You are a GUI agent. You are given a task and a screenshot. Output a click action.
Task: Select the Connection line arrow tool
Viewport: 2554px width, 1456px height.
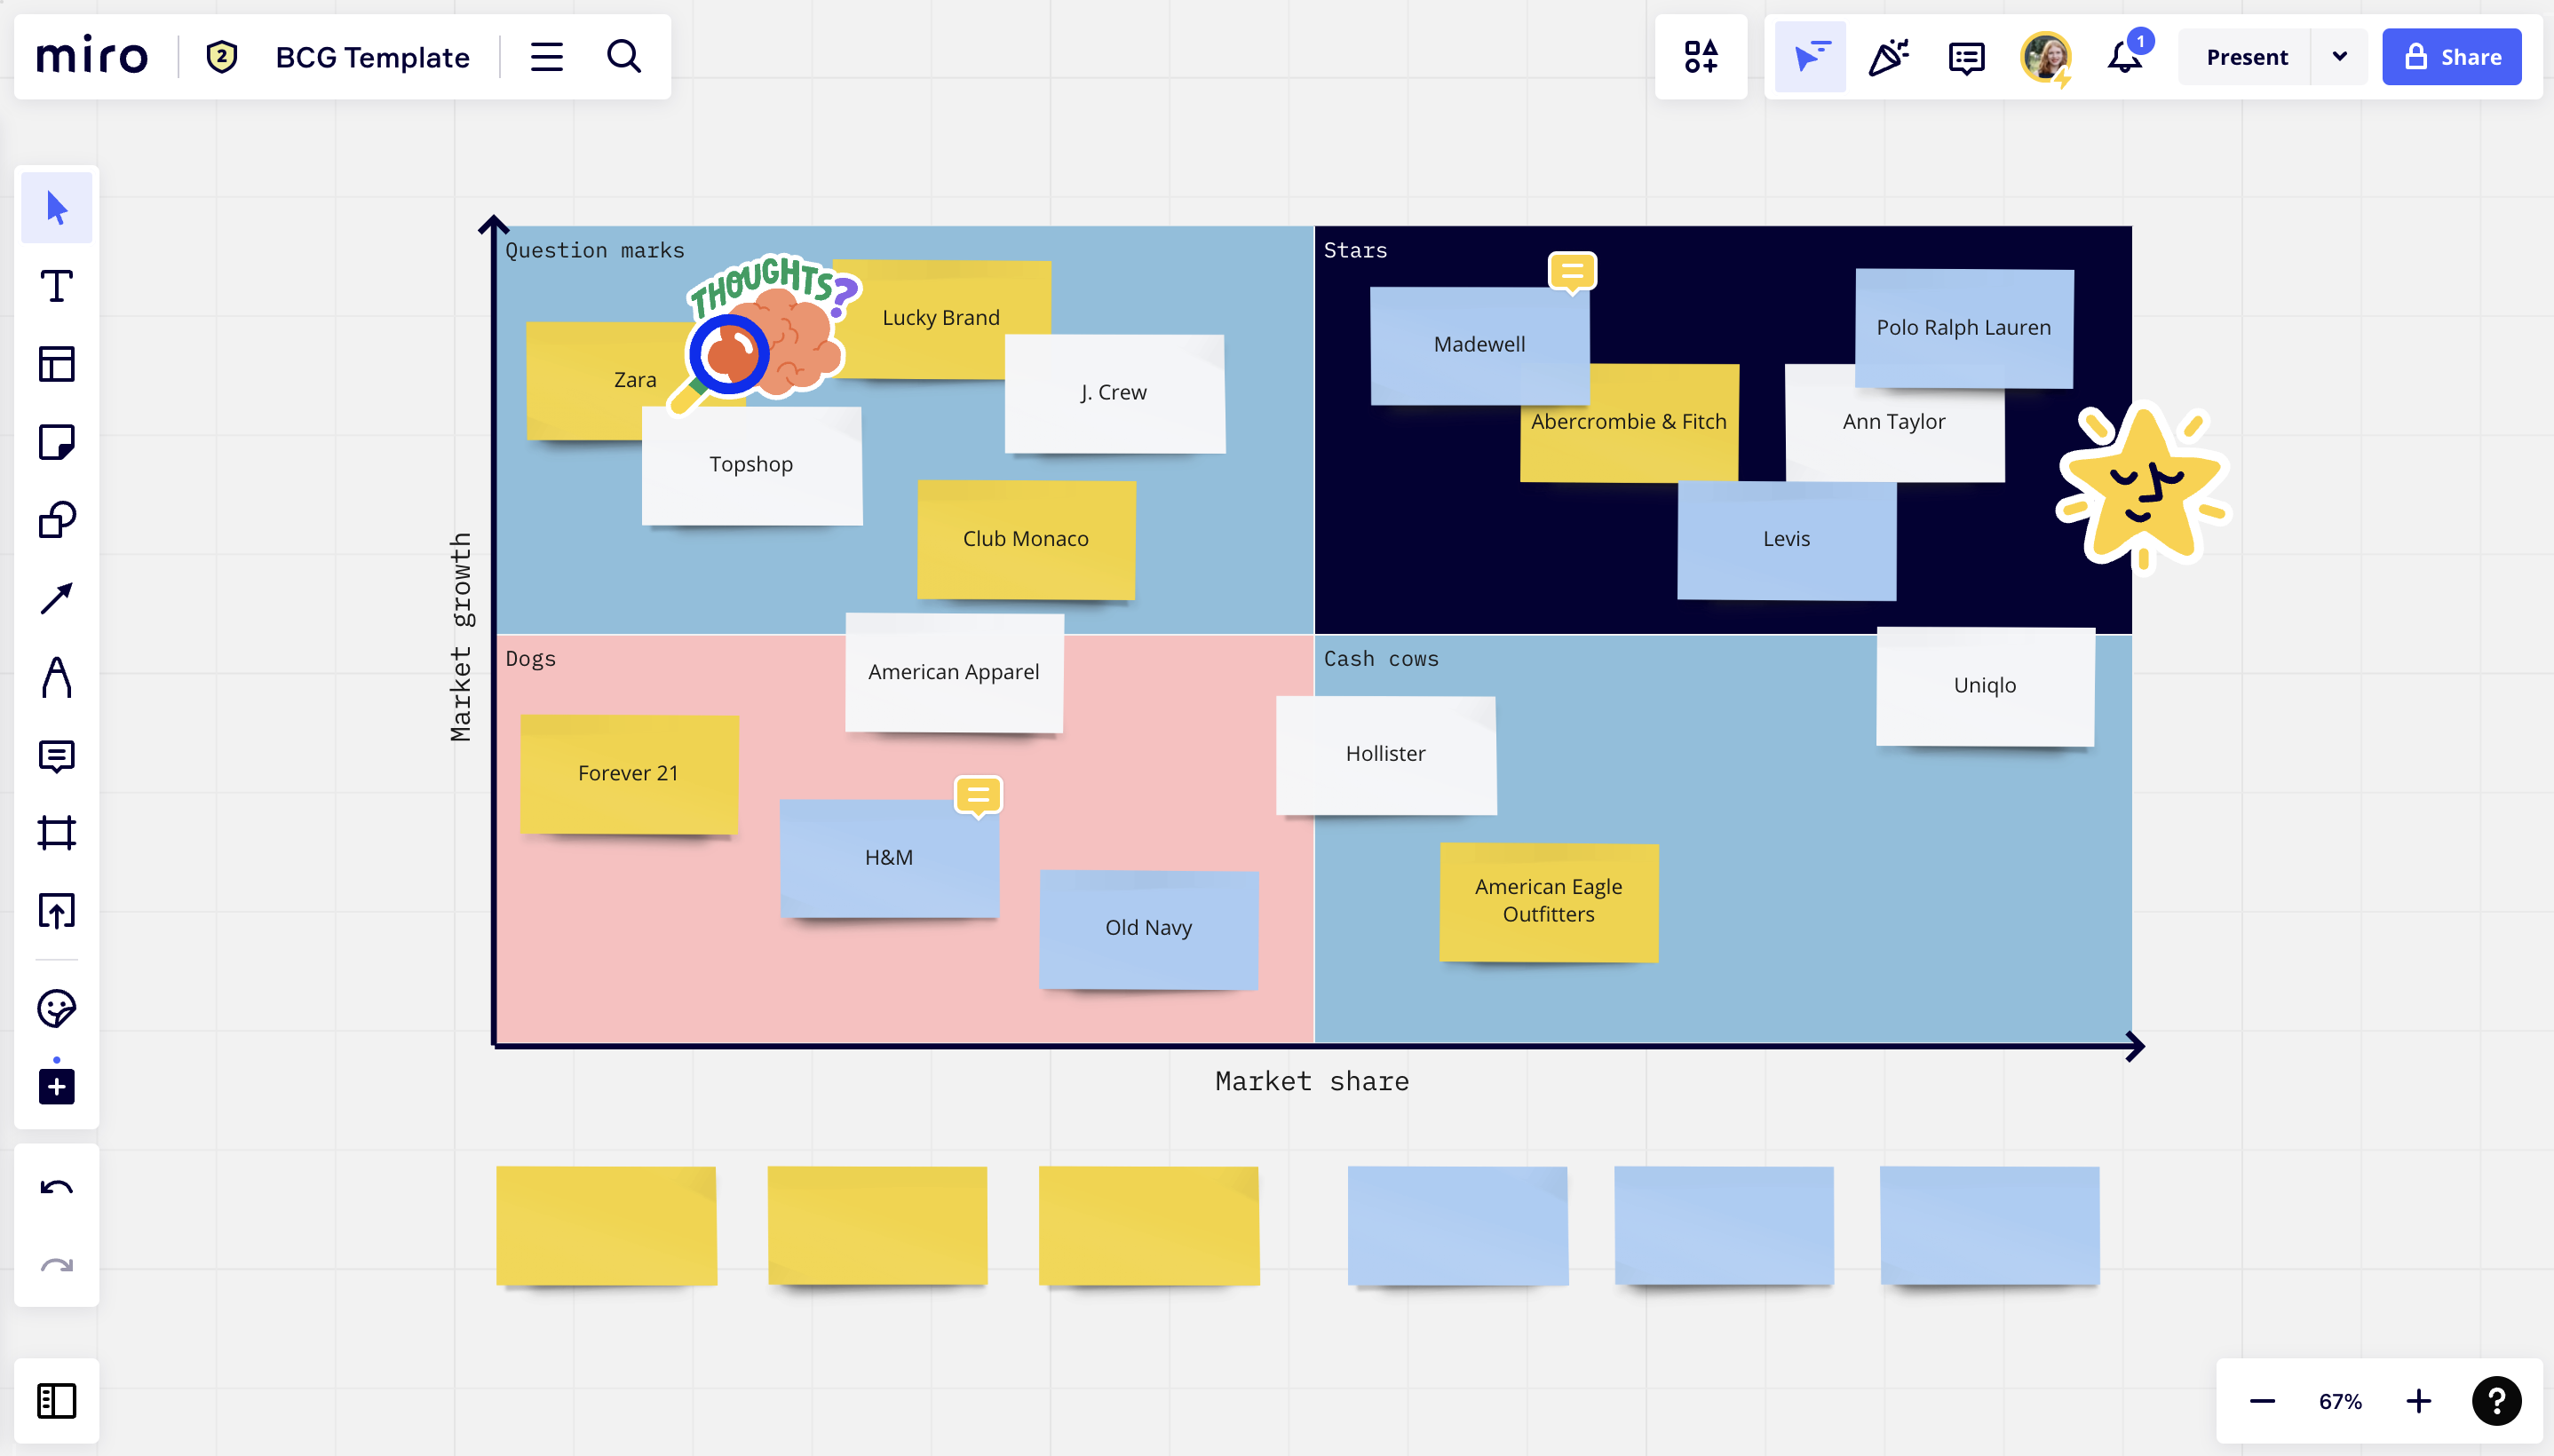pos(57,598)
